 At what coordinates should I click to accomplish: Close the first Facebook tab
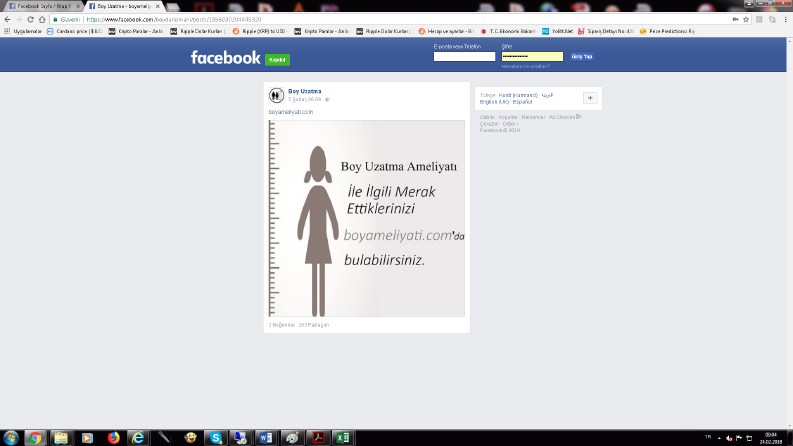click(78, 7)
